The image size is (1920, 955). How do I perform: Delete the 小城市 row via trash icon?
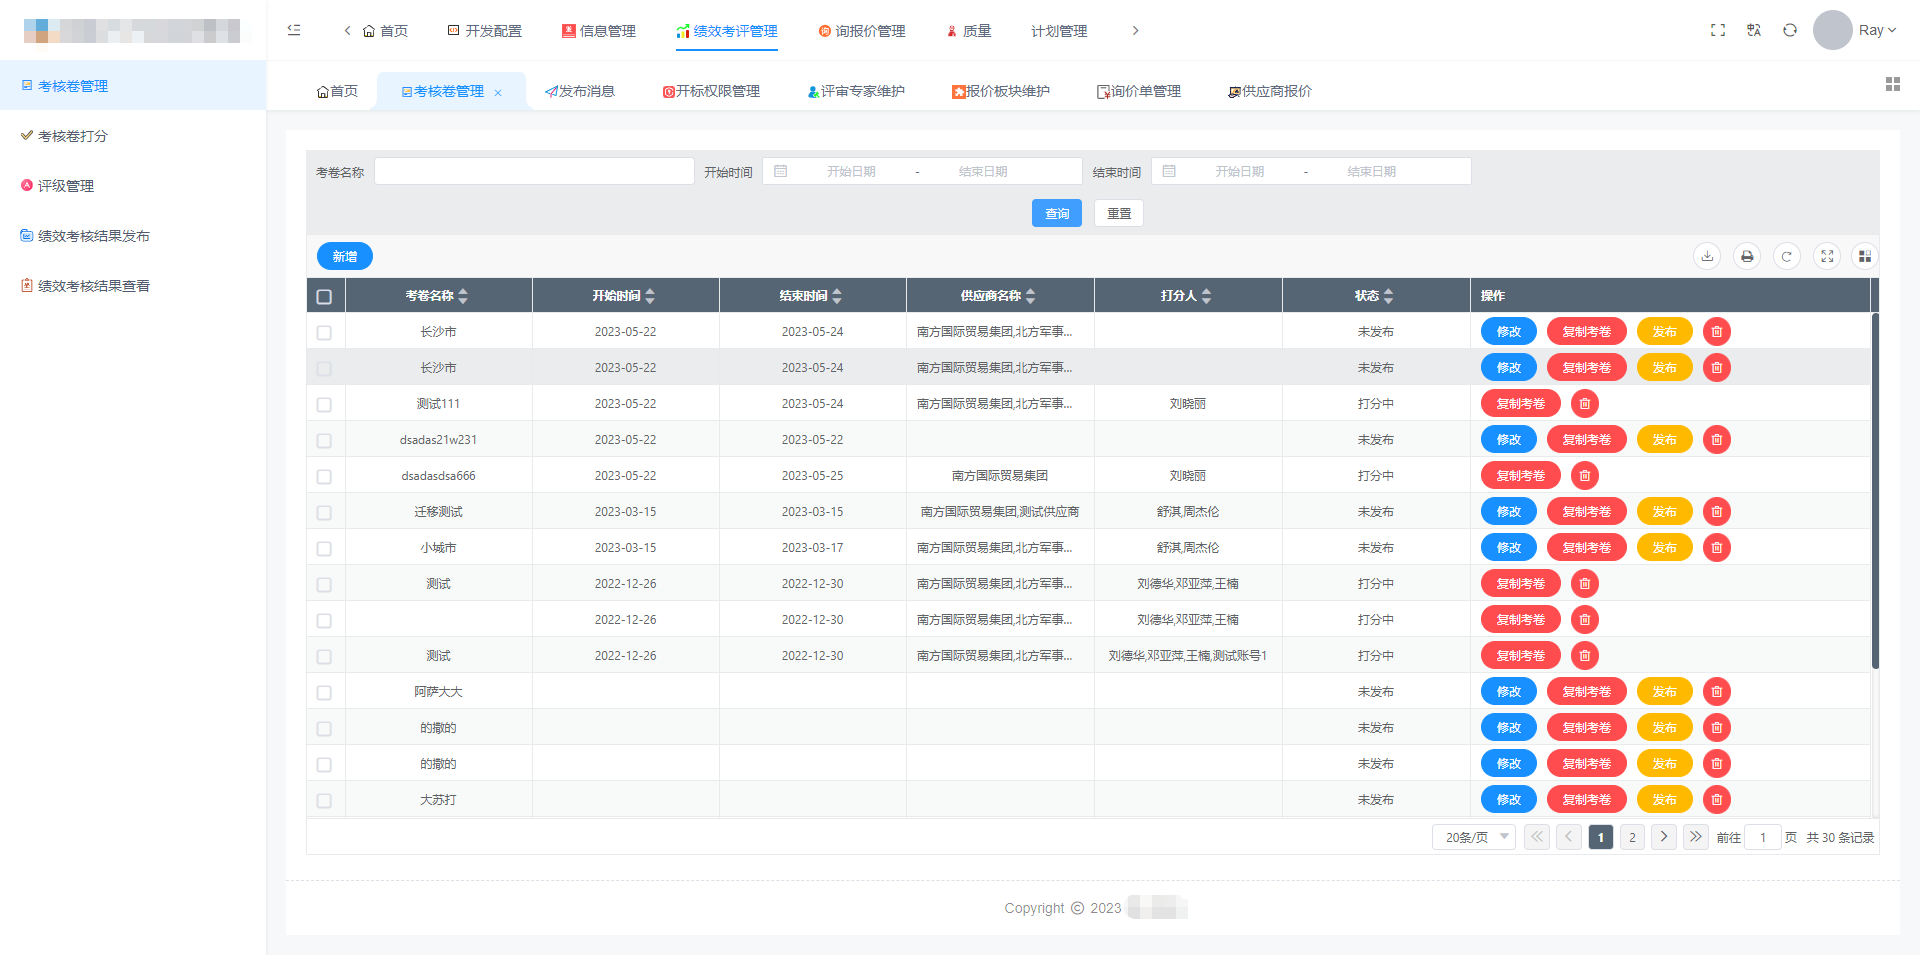1717,548
